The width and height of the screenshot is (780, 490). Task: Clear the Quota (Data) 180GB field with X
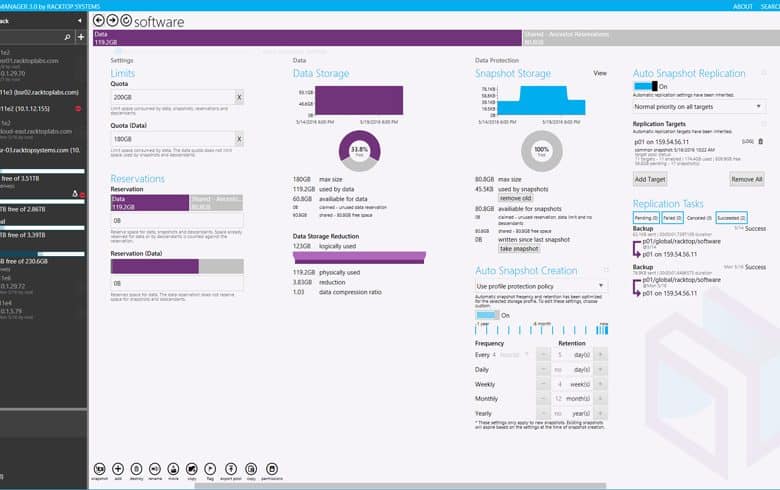coord(239,139)
